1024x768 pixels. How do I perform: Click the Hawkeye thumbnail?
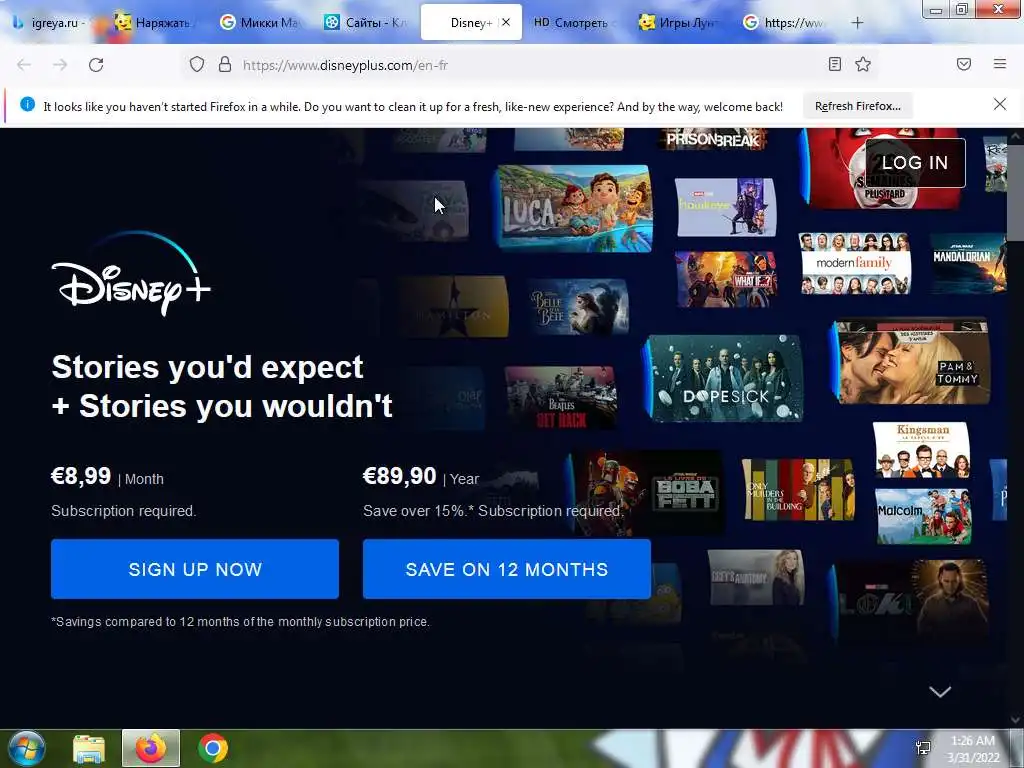tap(726, 206)
